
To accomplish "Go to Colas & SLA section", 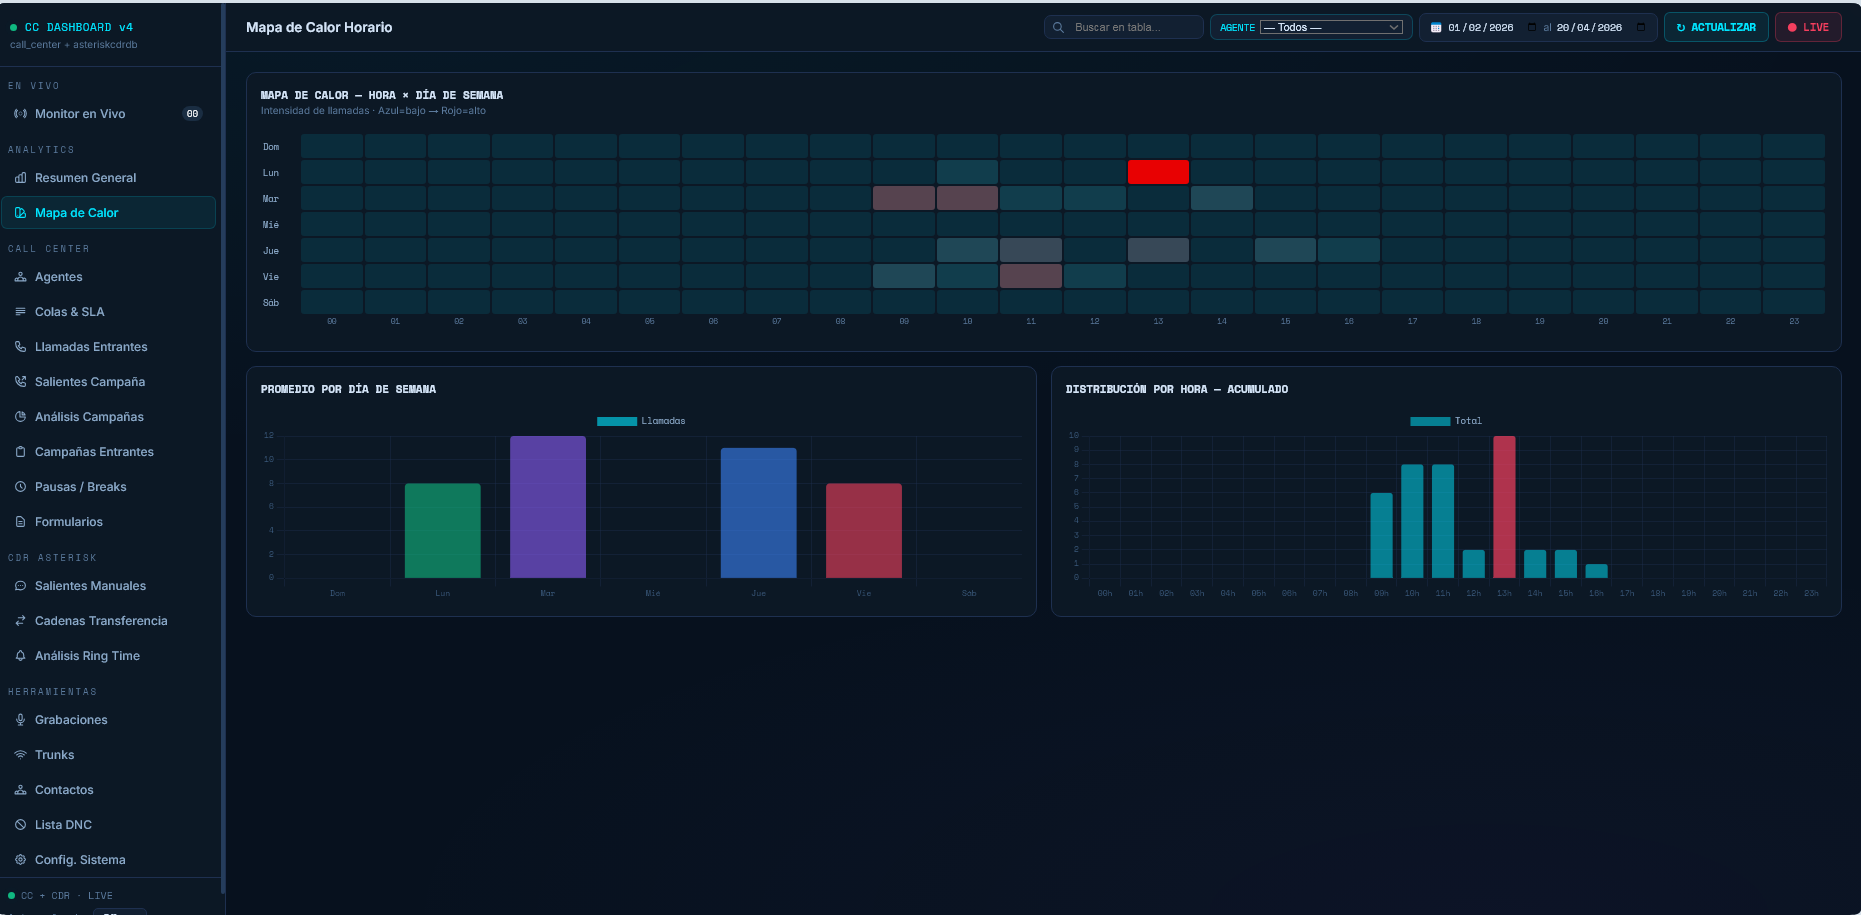I will point(69,312).
